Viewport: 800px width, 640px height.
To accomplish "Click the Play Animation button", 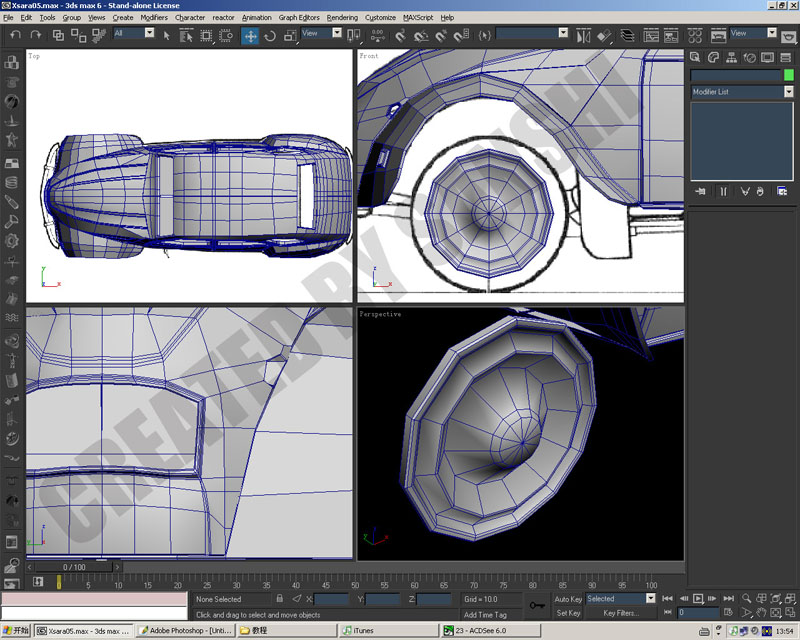I will point(698,598).
